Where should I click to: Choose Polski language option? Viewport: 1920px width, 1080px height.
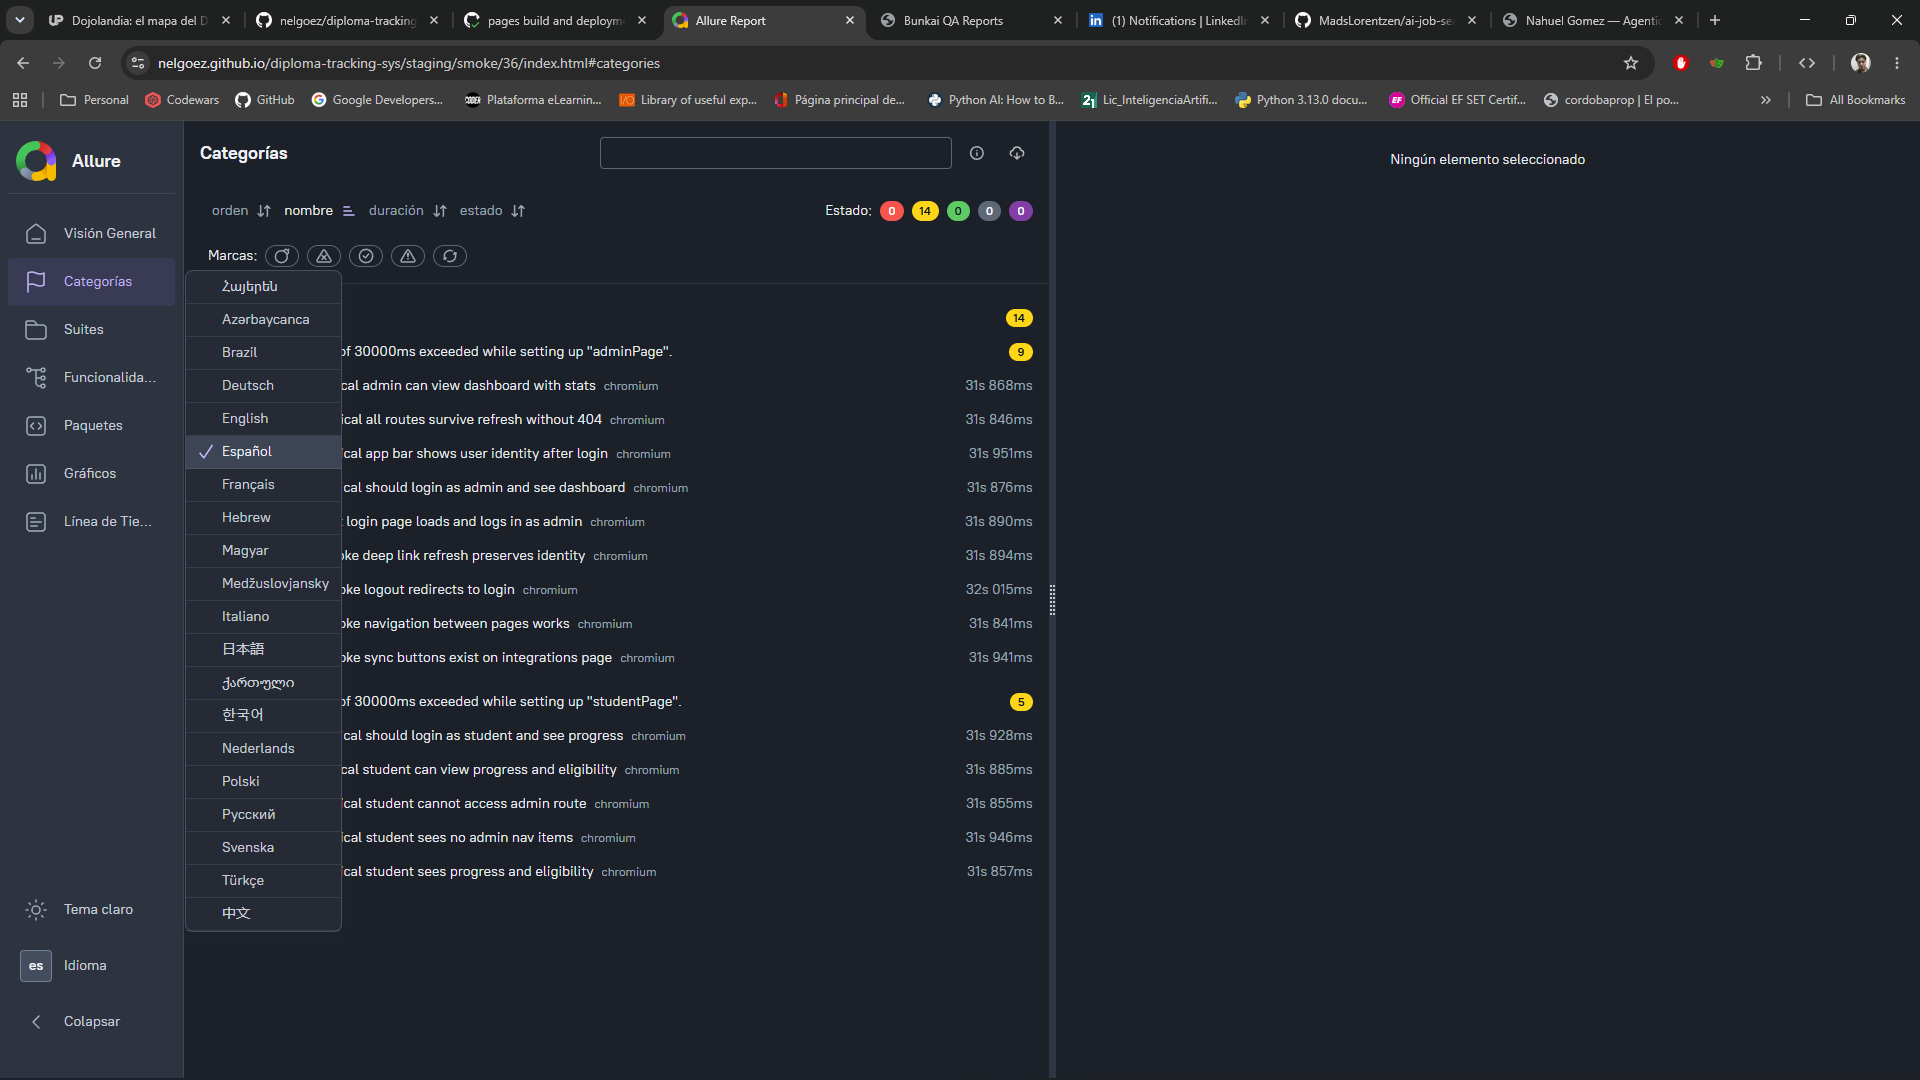coord(264,781)
